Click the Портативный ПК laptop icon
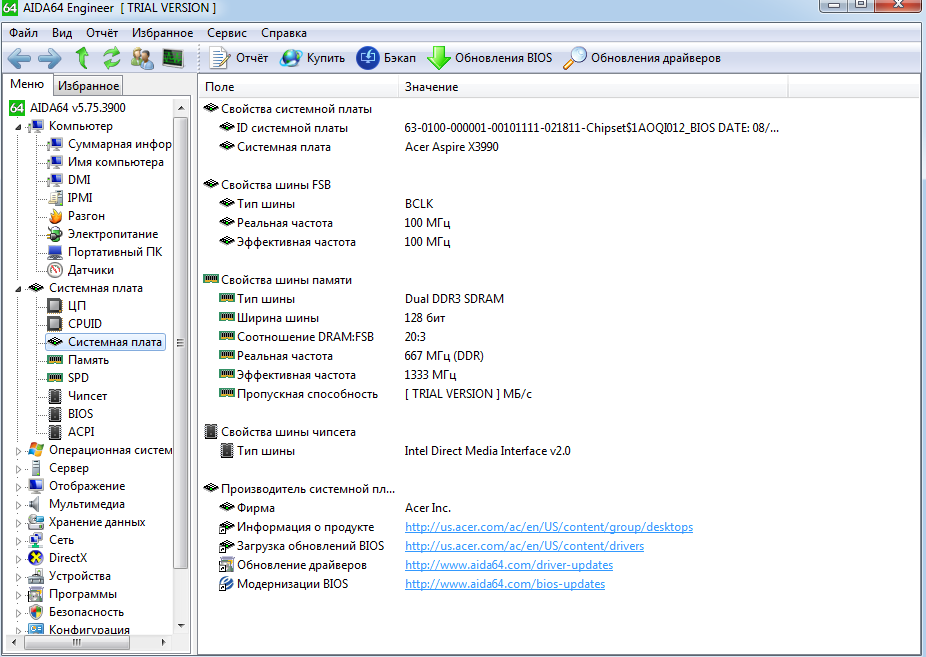926x657 pixels. point(55,252)
